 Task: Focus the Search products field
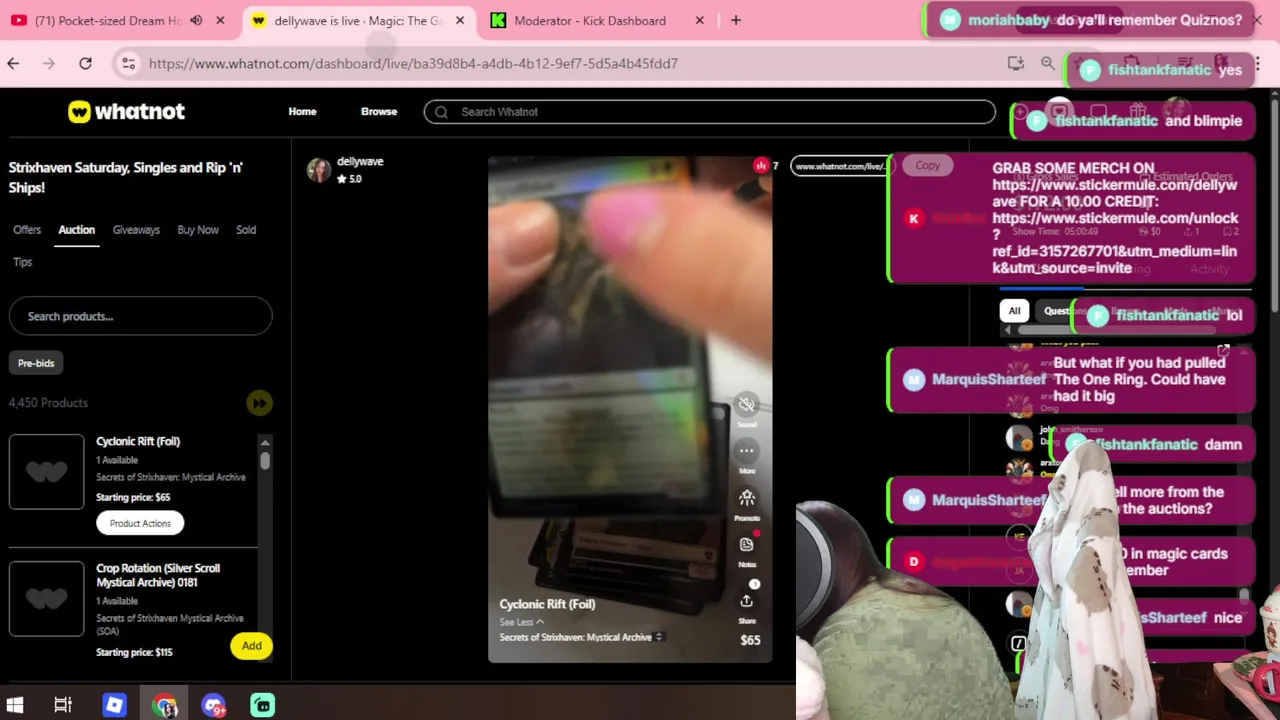[x=140, y=316]
